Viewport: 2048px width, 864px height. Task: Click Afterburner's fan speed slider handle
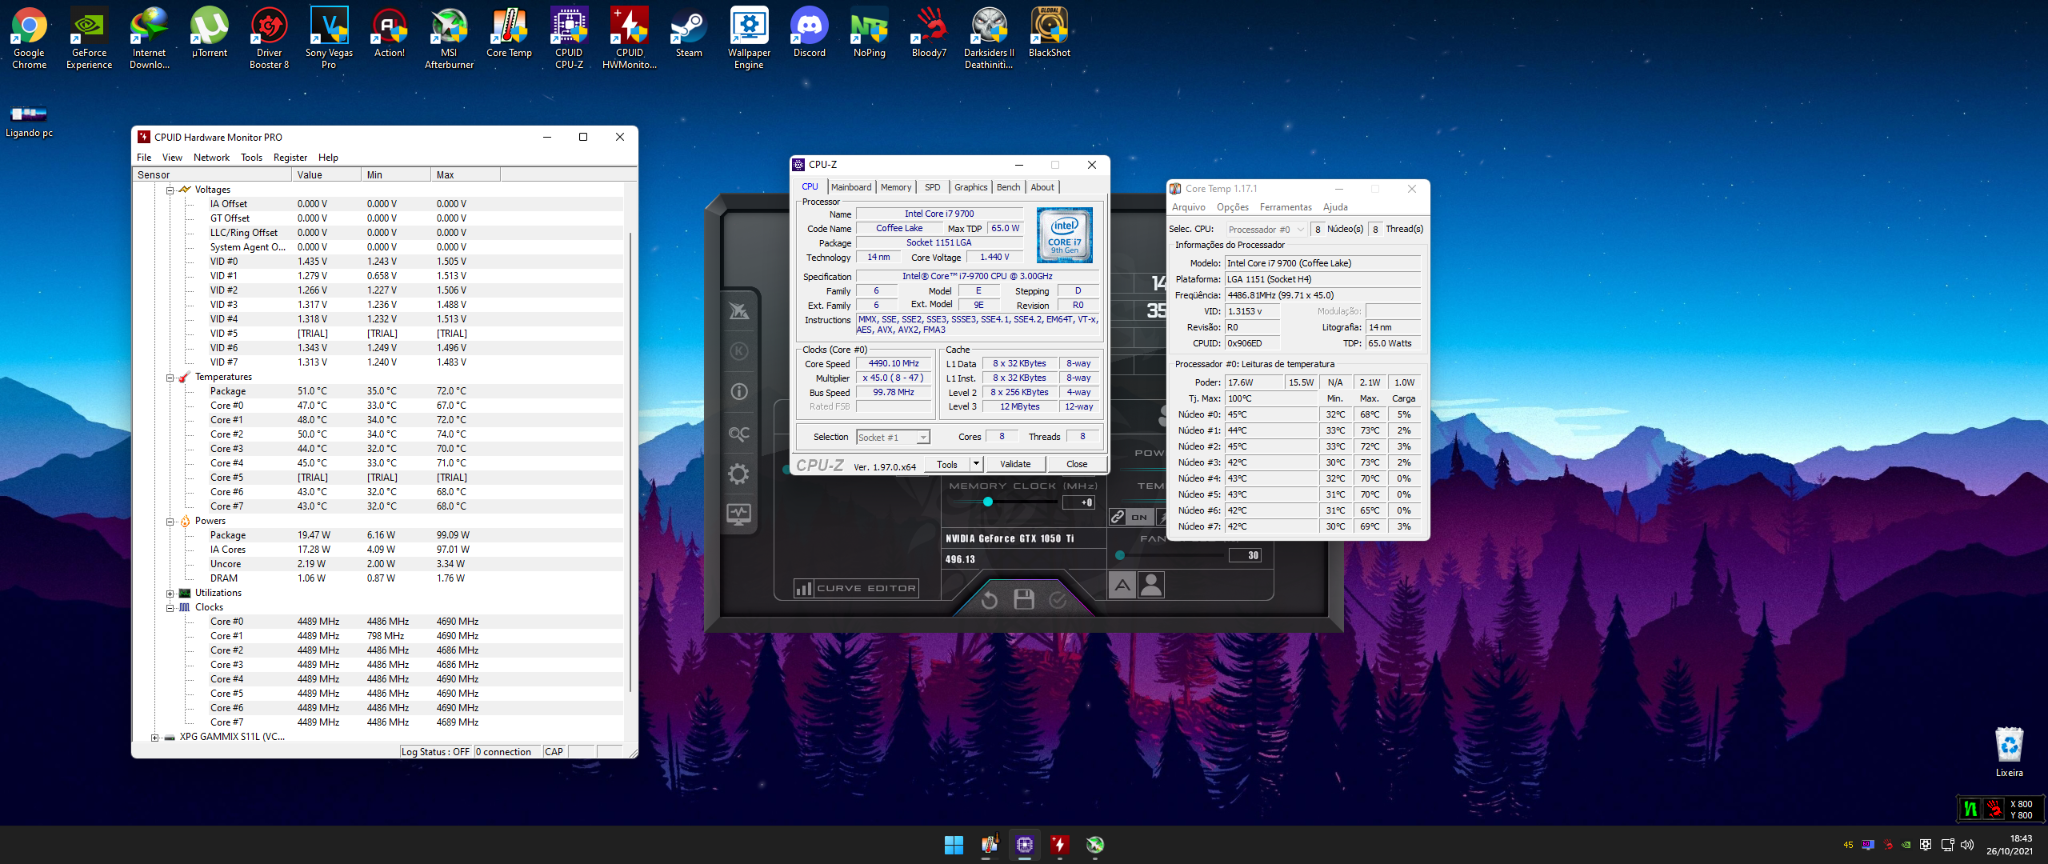(x=1119, y=555)
